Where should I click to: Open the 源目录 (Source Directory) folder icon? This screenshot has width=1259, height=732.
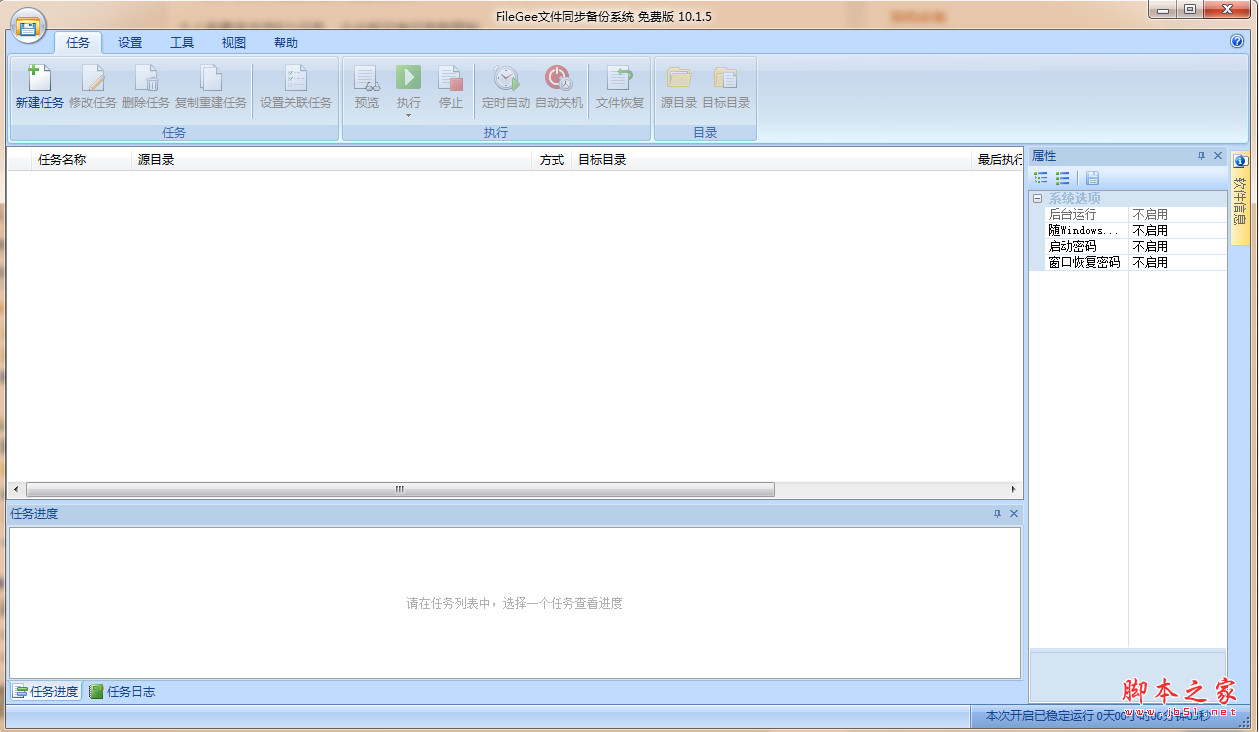click(x=679, y=79)
